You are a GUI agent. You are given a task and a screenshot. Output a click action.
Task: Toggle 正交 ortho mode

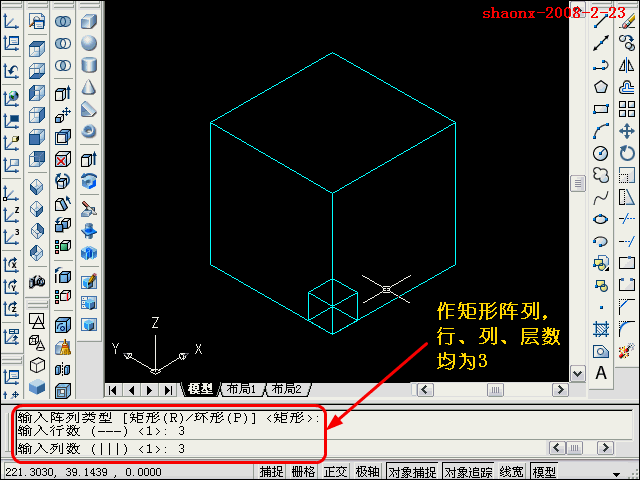[335, 471]
